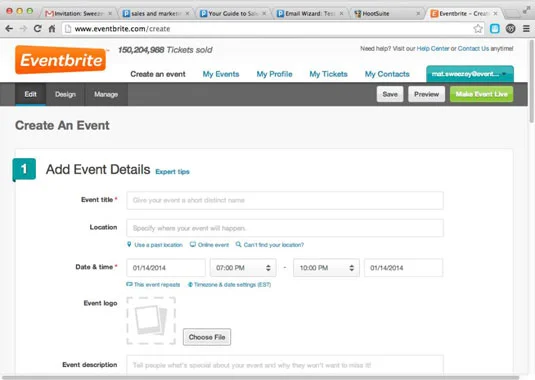
Task: Click the blue extension icon in toolbar
Action: (x=494, y=29)
